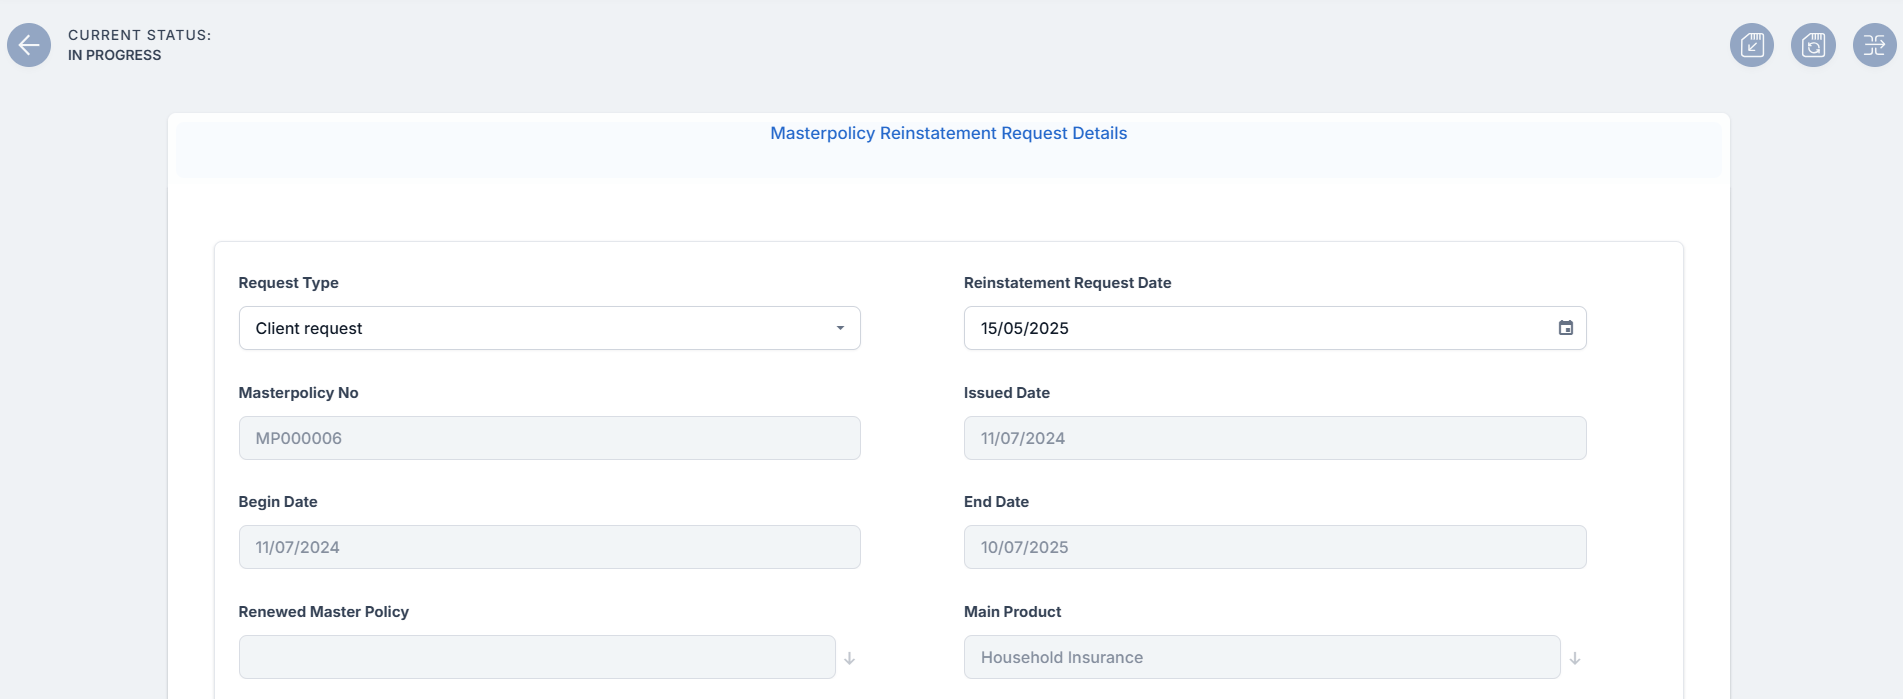
Task: Click the down arrow beside Main Product
Action: (1574, 658)
